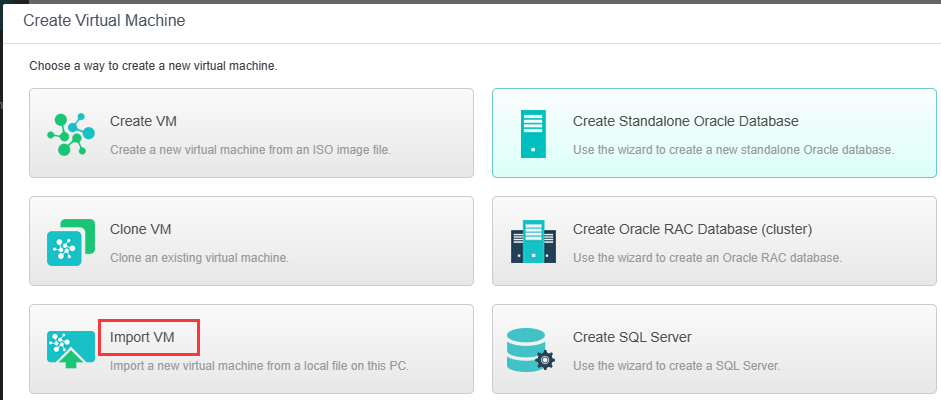Click the Oracle RAC cluster servers icon

[x=533, y=242]
